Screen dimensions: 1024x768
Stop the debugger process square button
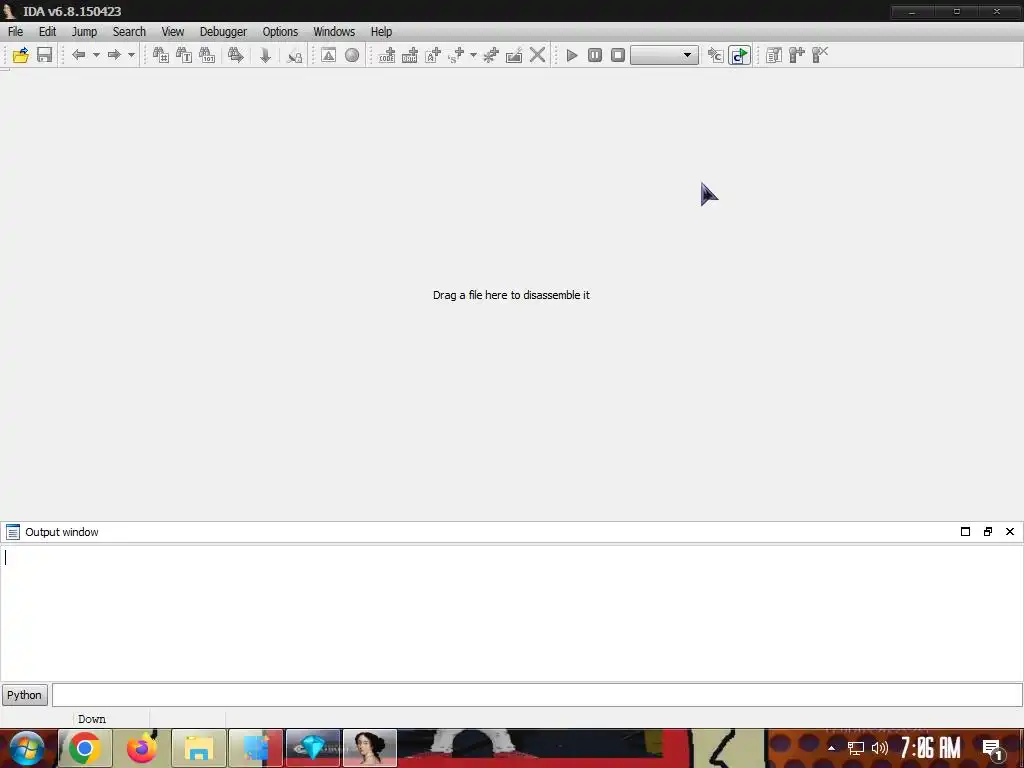coord(618,56)
